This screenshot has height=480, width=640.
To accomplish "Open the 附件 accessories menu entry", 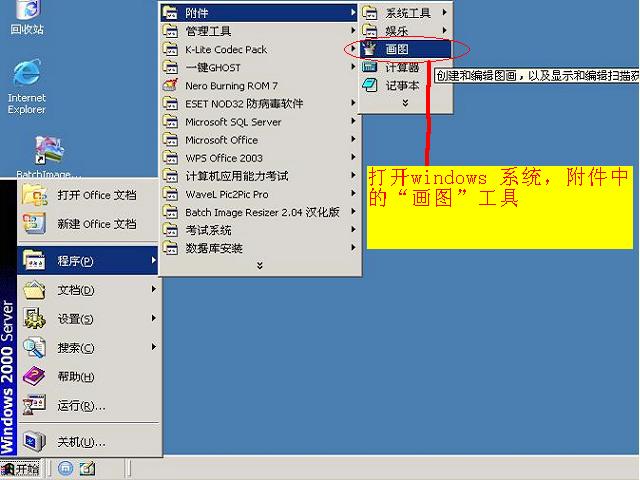I will tap(259, 13).
